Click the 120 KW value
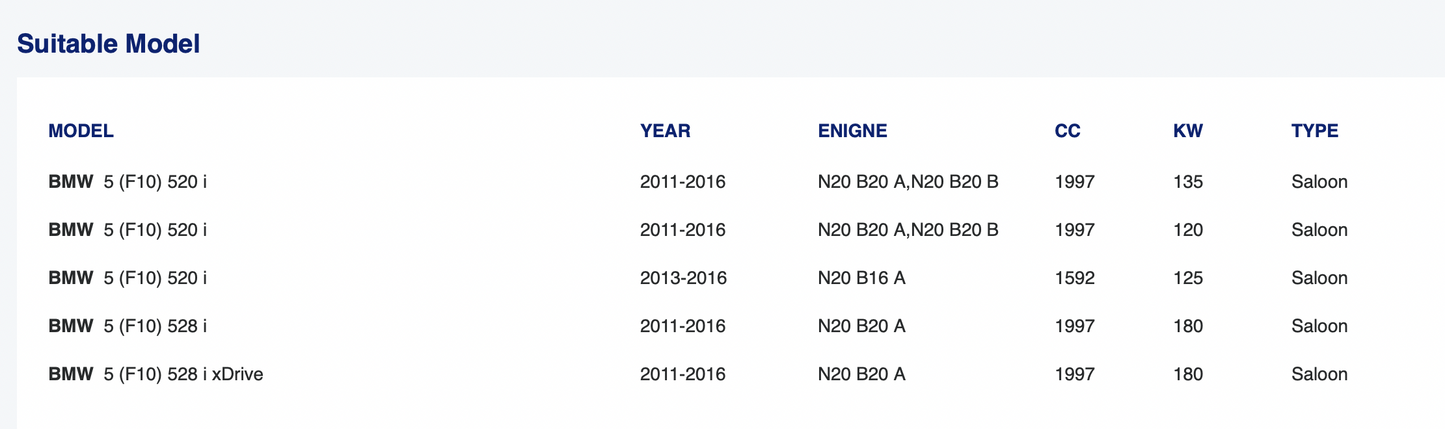Screen dimensions: 1445x429 coord(1188,230)
